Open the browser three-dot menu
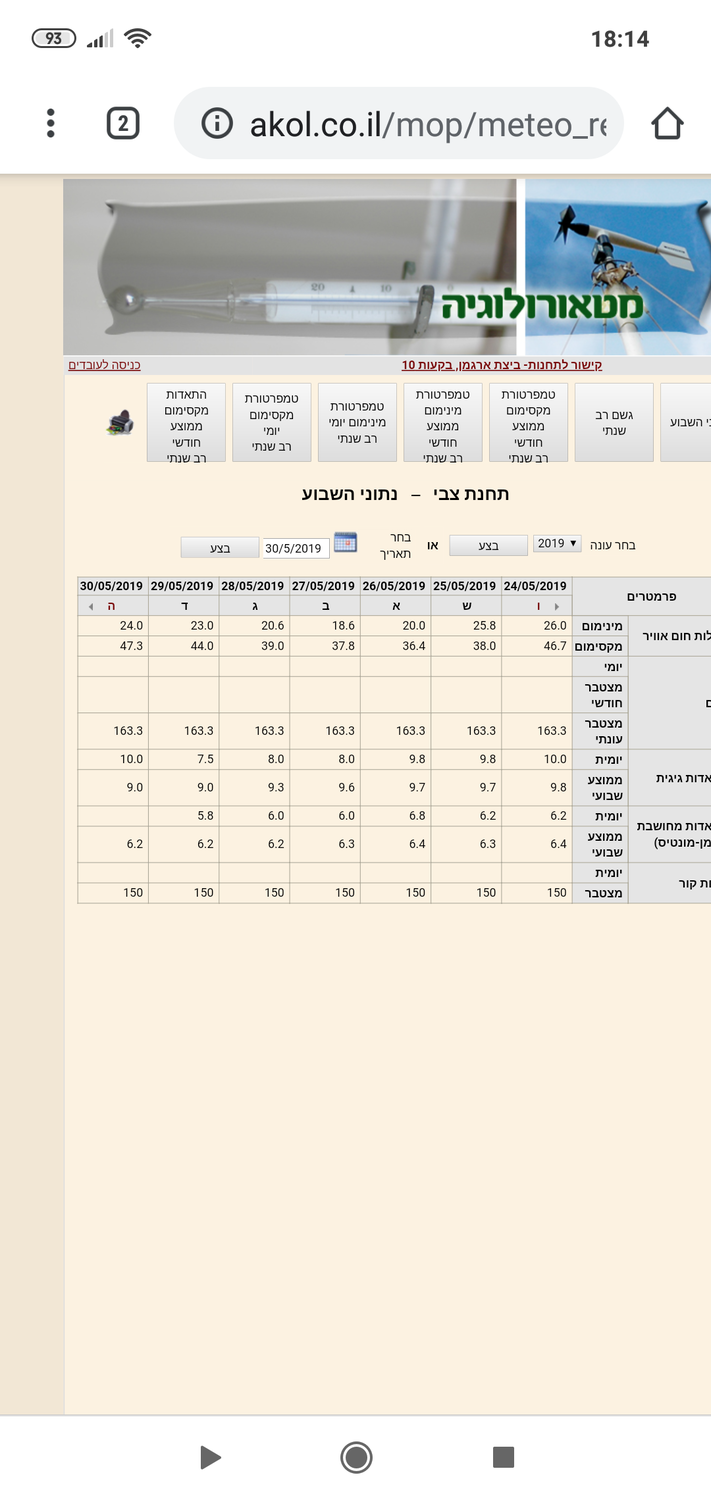Viewport: 711px width, 1500px height. tap(50, 124)
